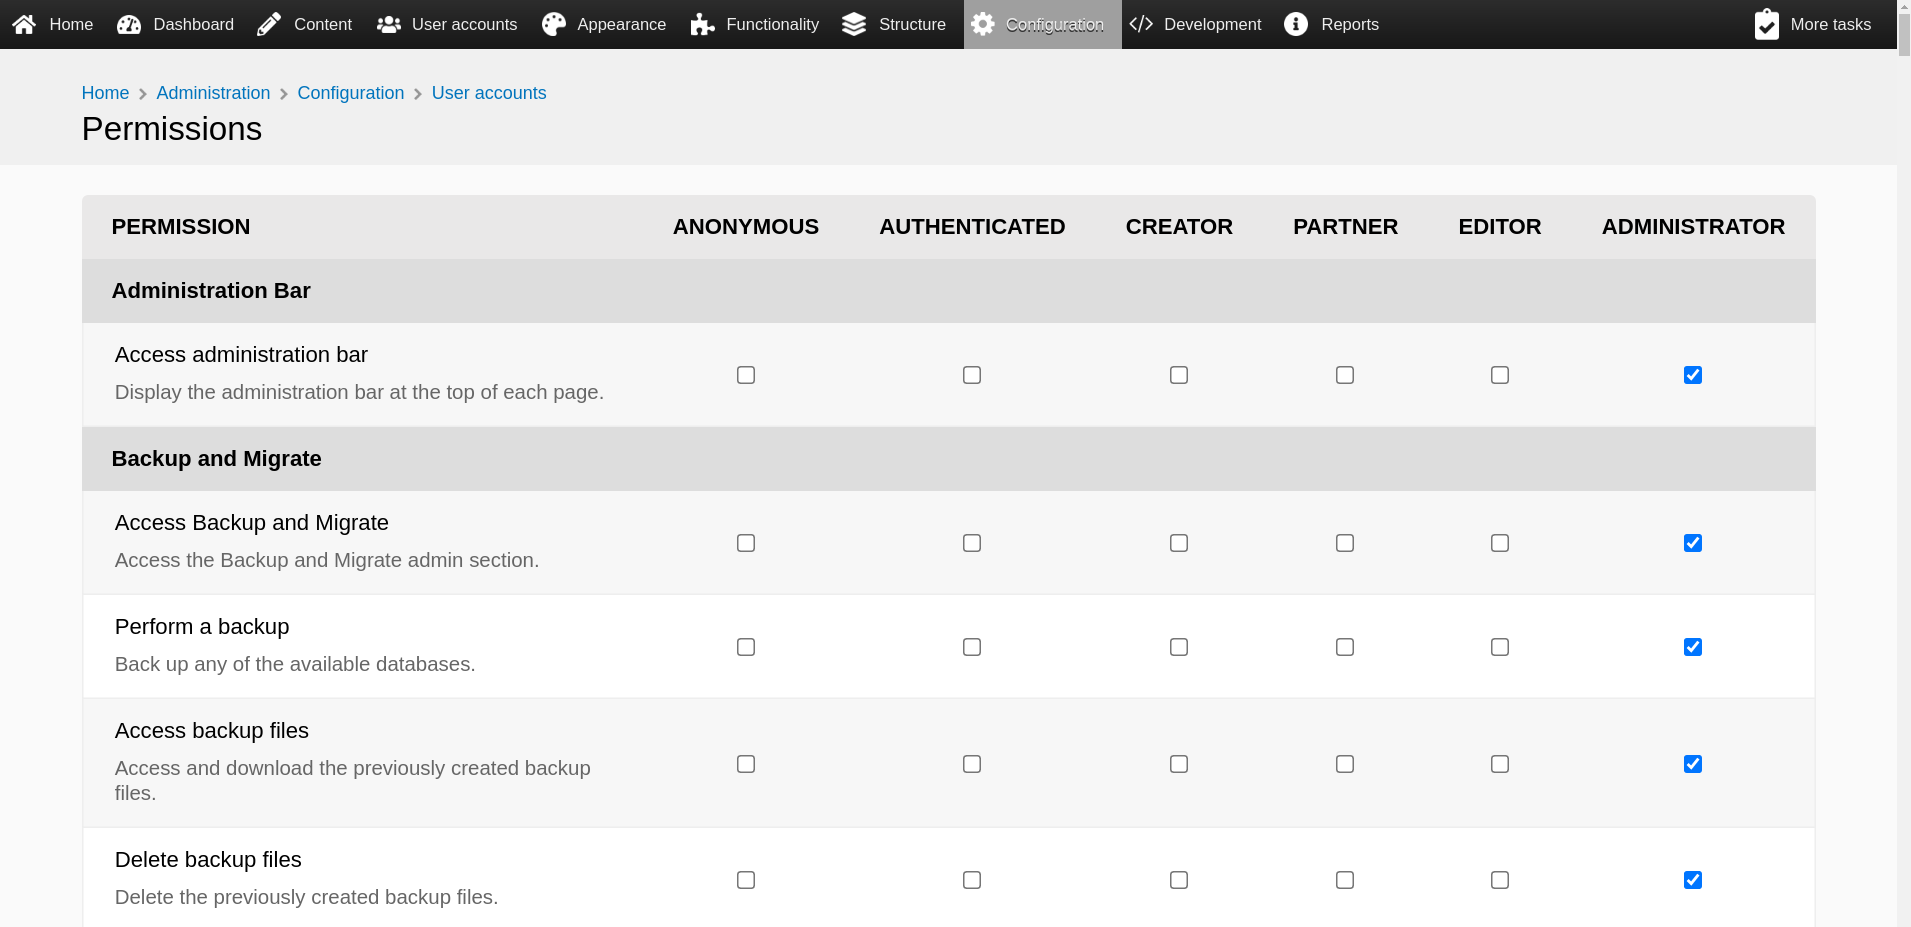The width and height of the screenshot is (1911, 927).
Task: Click the Dashboard gauge icon
Action: pos(129,24)
